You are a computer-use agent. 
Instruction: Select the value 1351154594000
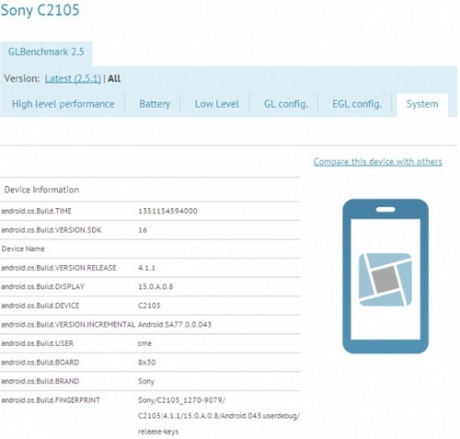point(168,211)
